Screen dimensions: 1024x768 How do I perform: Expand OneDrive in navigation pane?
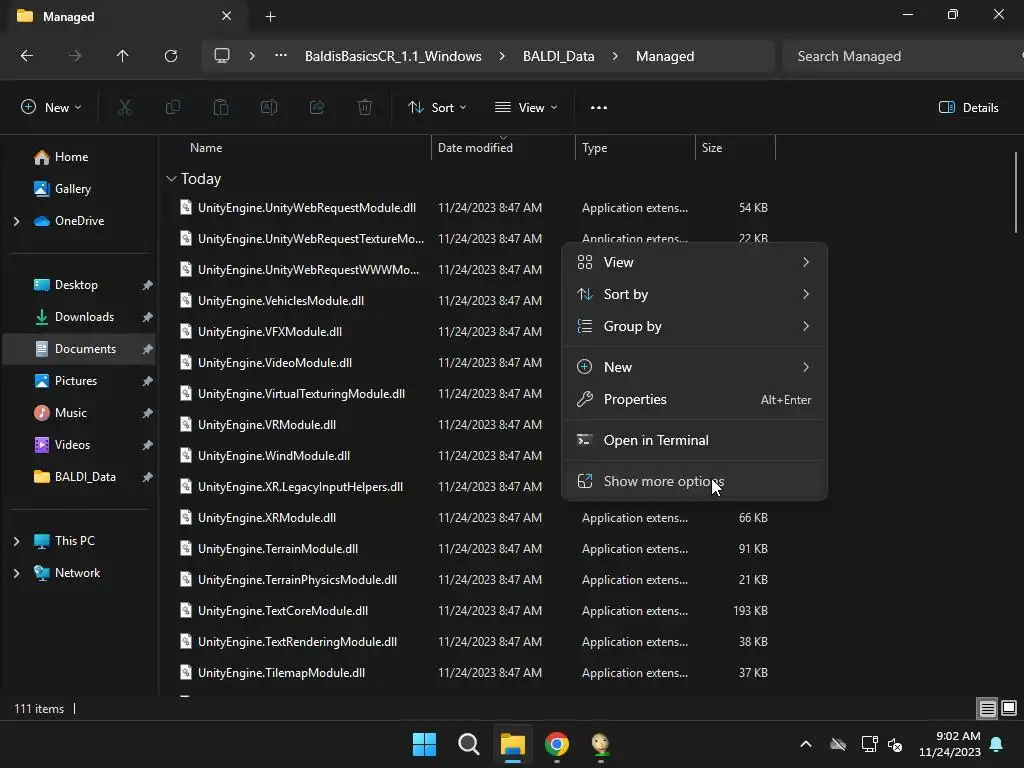pyautogui.click(x=16, y=221)
